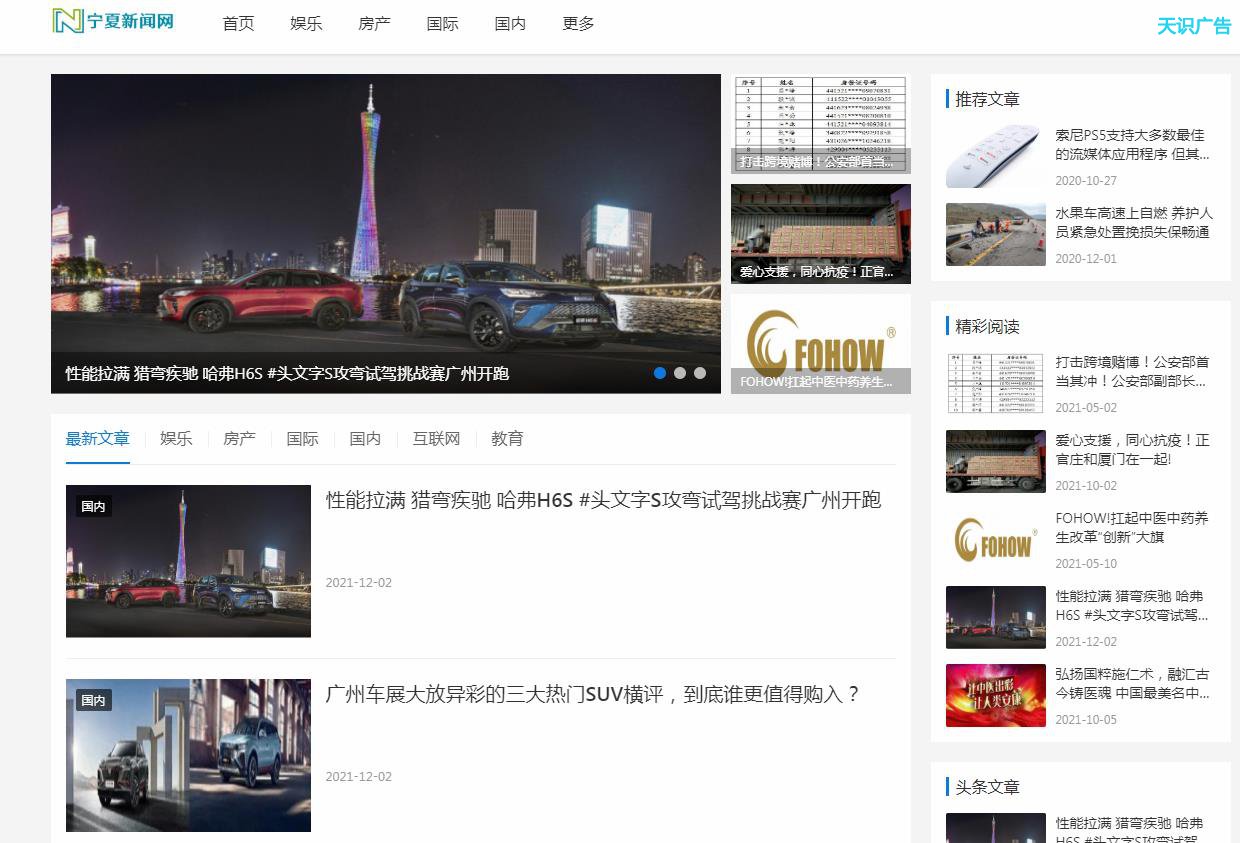Switch to the 国内 article tab
Image resolution: width=1240 pixels, height=843 pixels.
pos(365,438)
